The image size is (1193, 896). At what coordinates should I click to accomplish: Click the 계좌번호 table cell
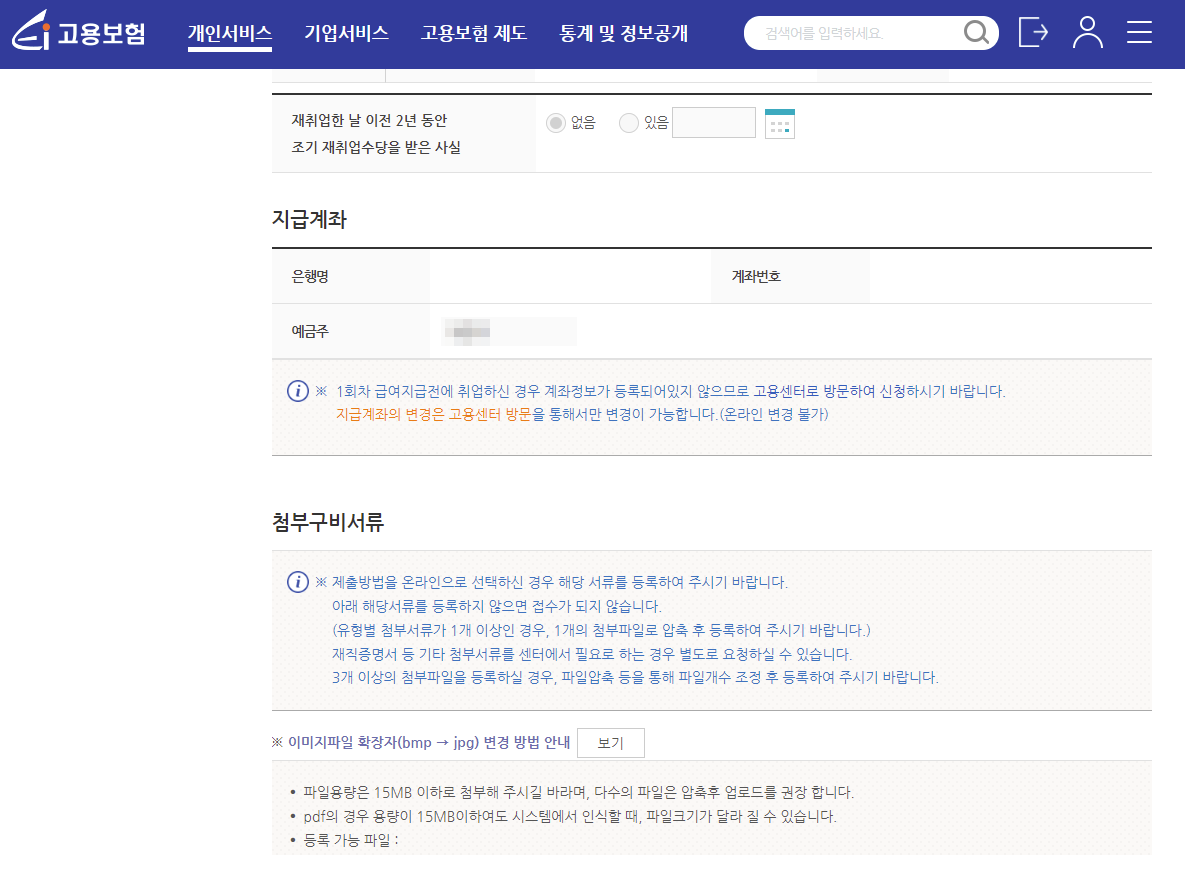point(789,276)
